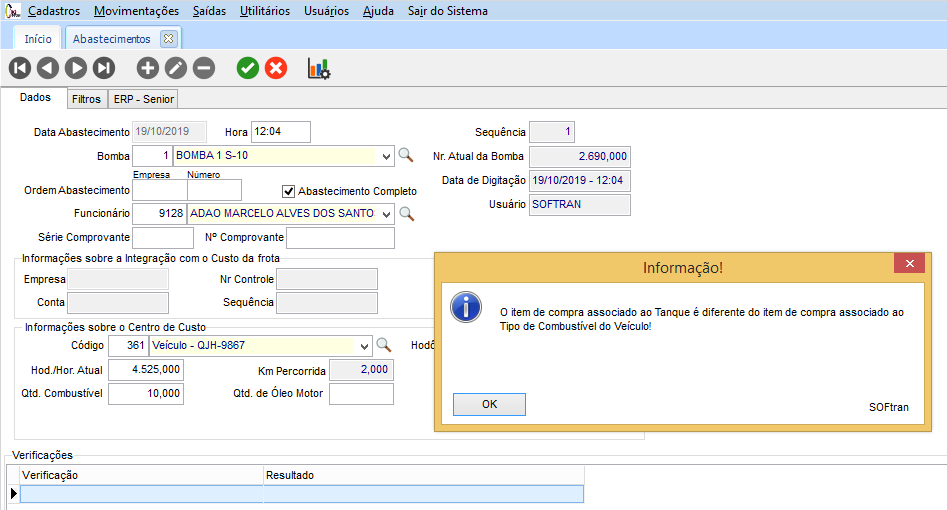Jump to the last record

click(x=104, y=68)
